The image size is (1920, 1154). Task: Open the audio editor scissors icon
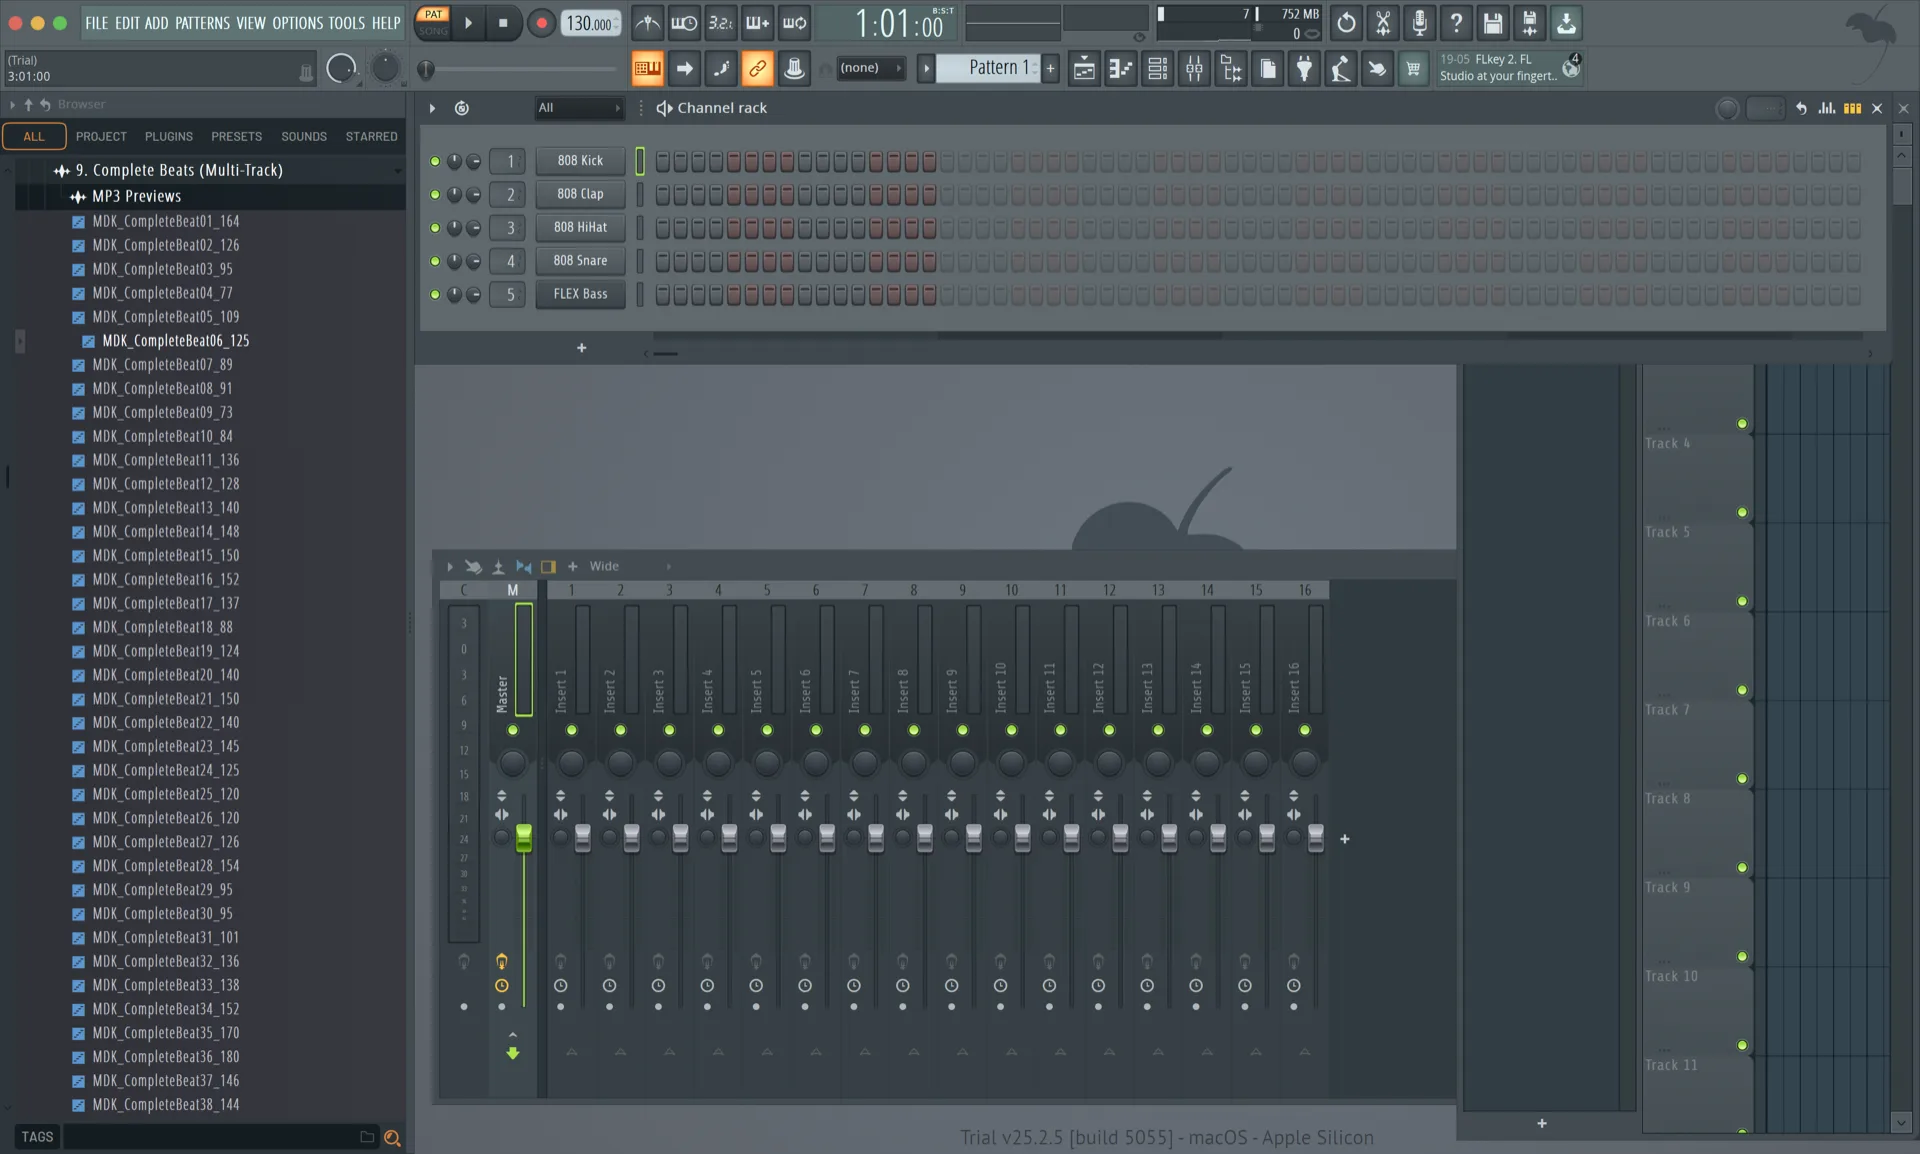point(1383,22)
